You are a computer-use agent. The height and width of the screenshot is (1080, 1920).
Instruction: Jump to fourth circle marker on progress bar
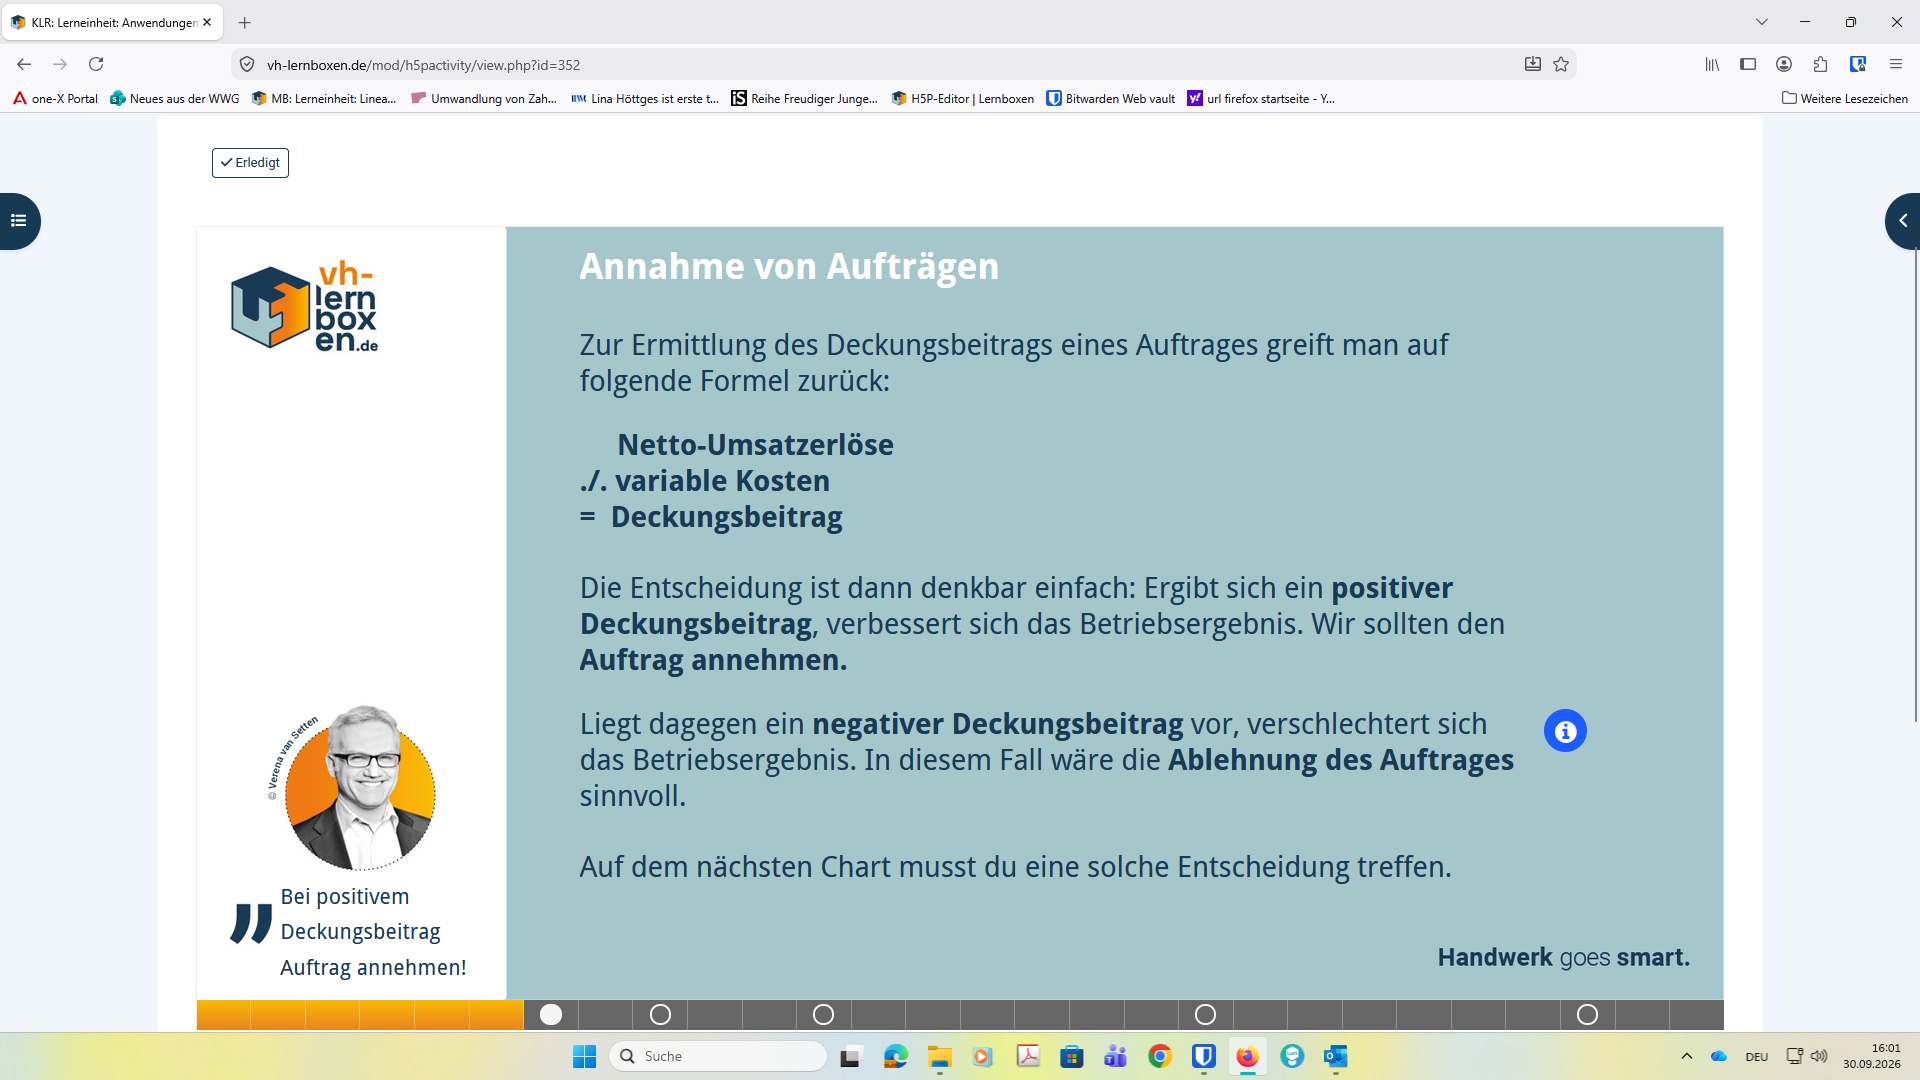coord(1205,1015)
